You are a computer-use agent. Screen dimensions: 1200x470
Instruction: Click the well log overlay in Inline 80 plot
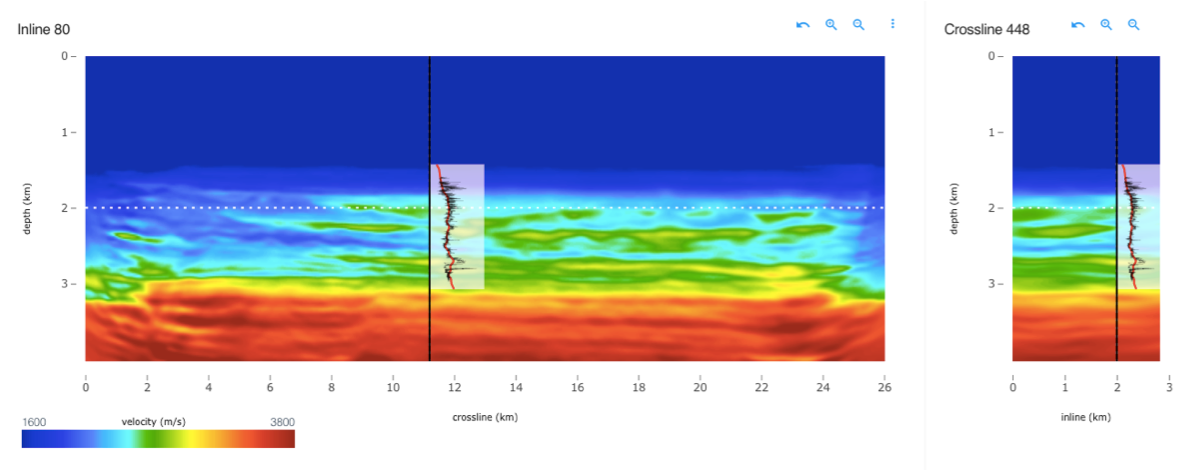pyautogui.click(x=457, y=227)
